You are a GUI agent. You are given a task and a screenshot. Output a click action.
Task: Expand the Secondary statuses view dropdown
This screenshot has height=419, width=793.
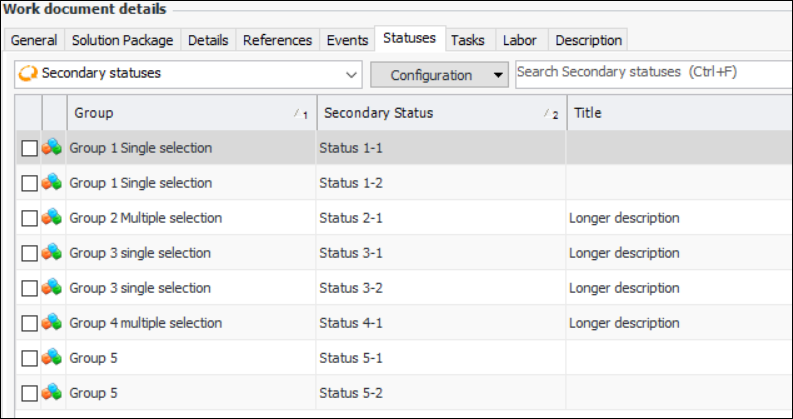(351, 74)
